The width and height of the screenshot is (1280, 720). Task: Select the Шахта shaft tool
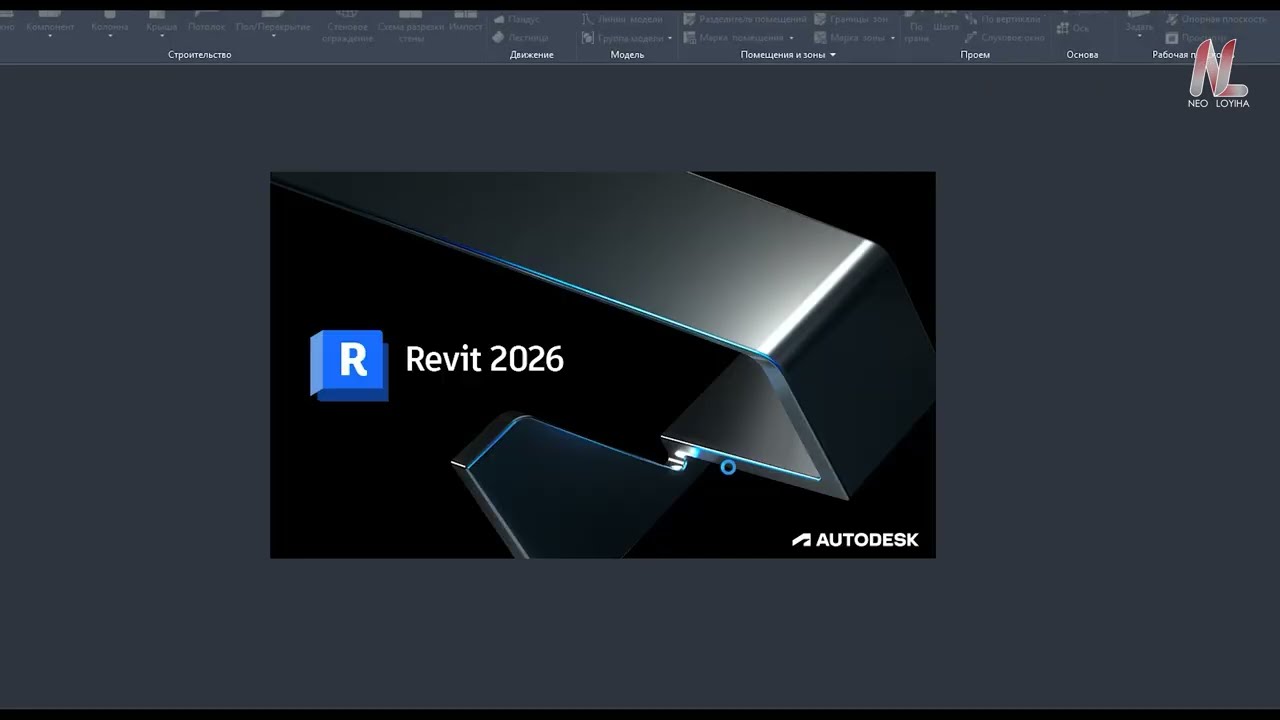tap(945, 22)
